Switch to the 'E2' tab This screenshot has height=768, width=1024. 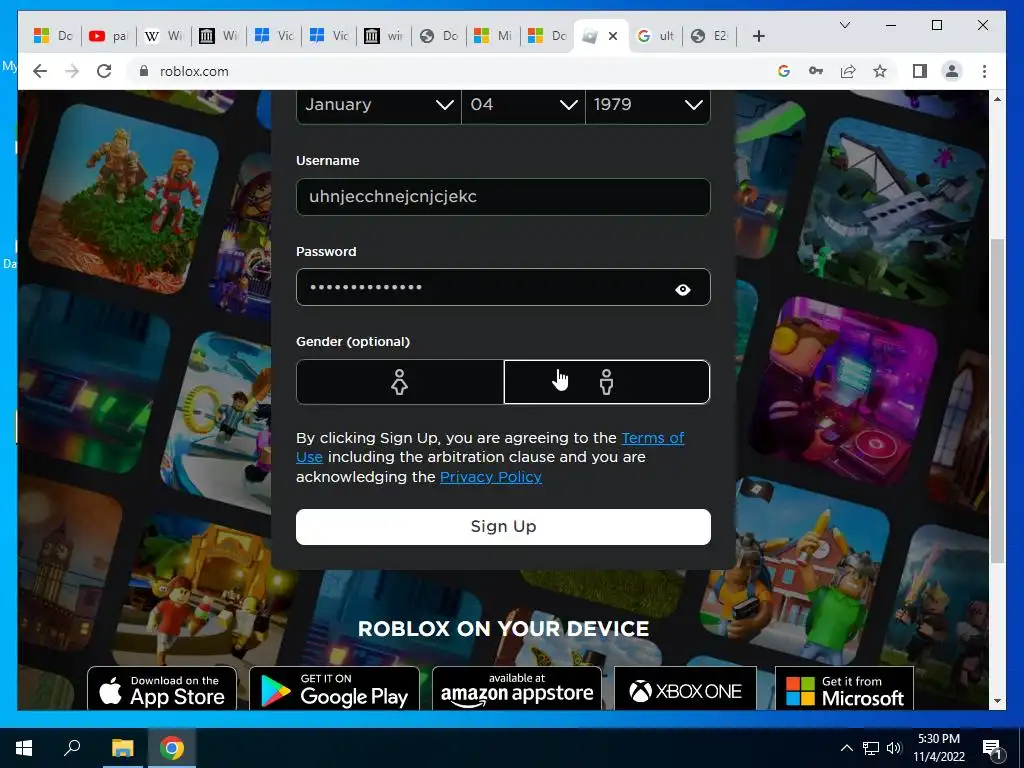coord(710,36)
